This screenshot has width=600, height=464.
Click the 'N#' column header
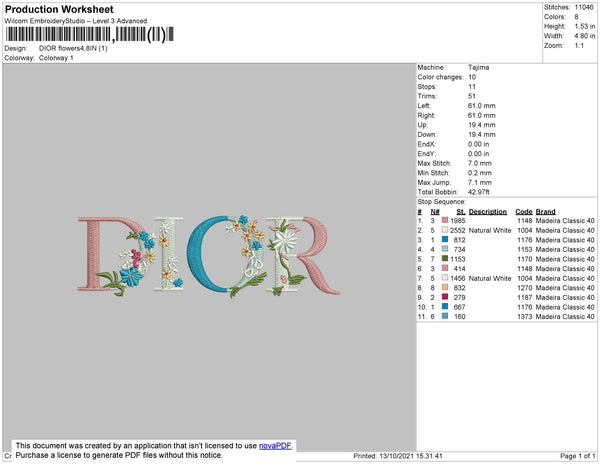pos(435,212)
